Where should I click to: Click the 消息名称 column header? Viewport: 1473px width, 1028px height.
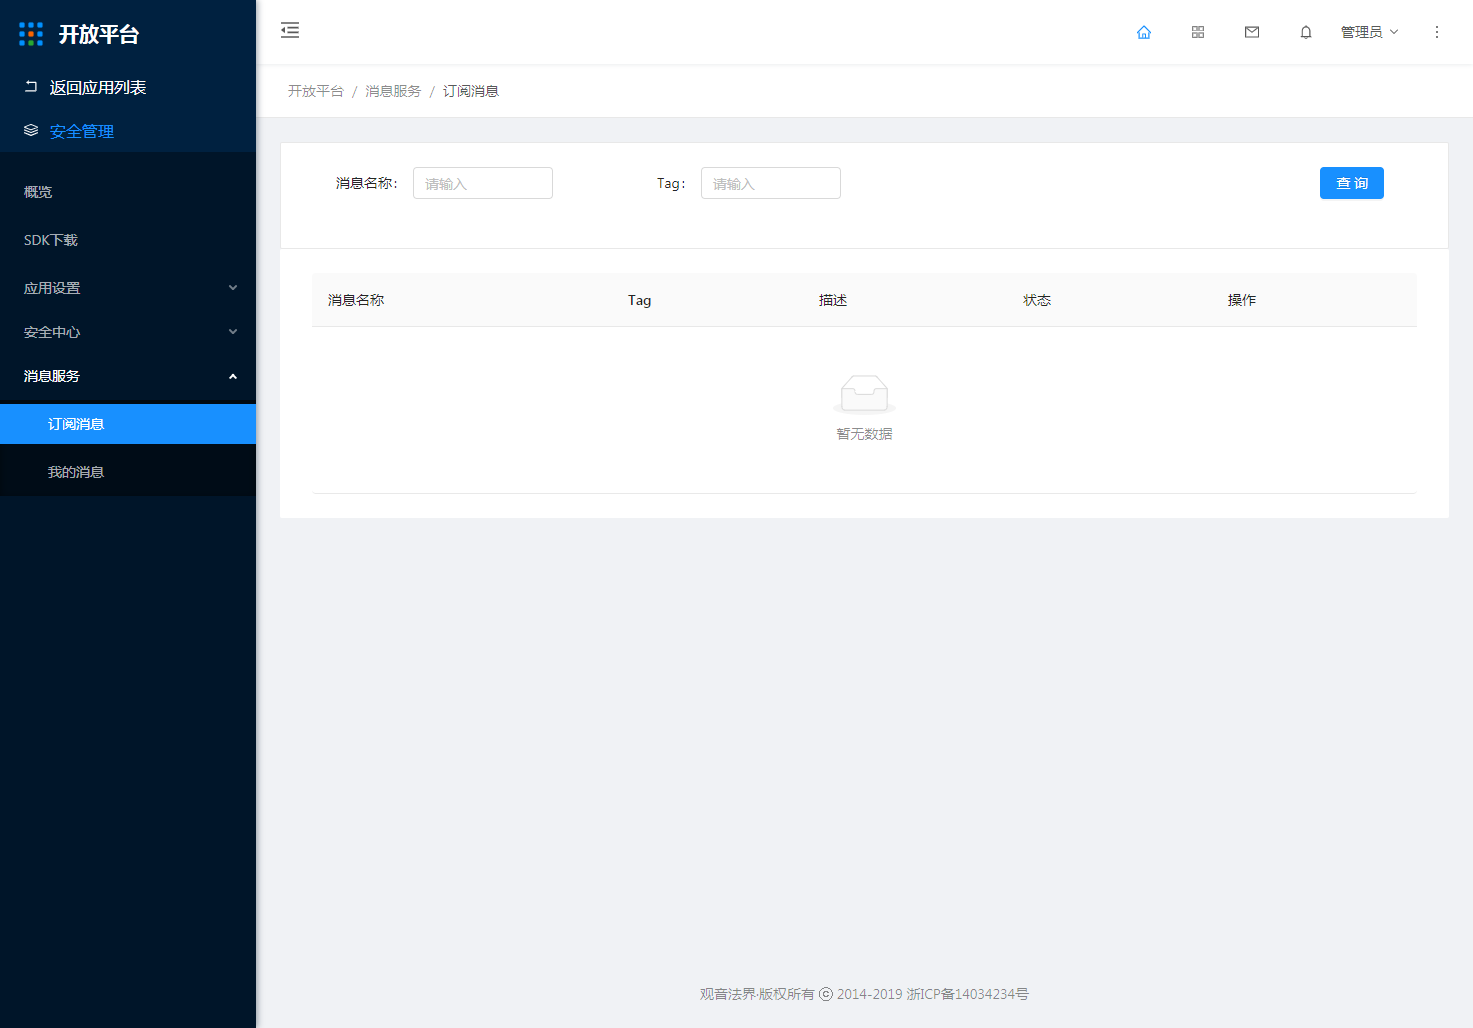[356, 300]
